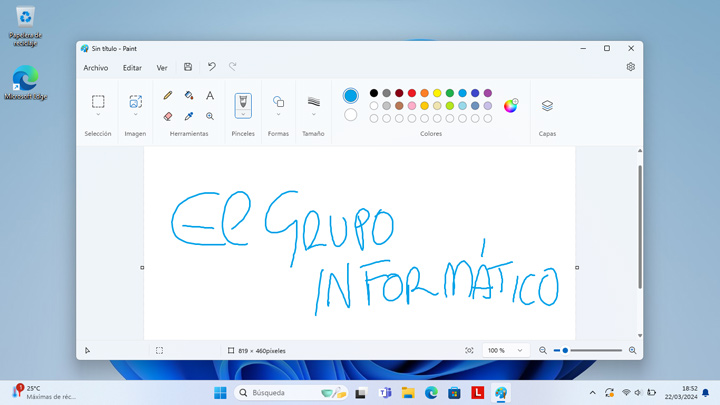Select the Color picker eyedropper tool
Image resolution: width=720 pixels, height=405 pixels.
coord(189,116)
